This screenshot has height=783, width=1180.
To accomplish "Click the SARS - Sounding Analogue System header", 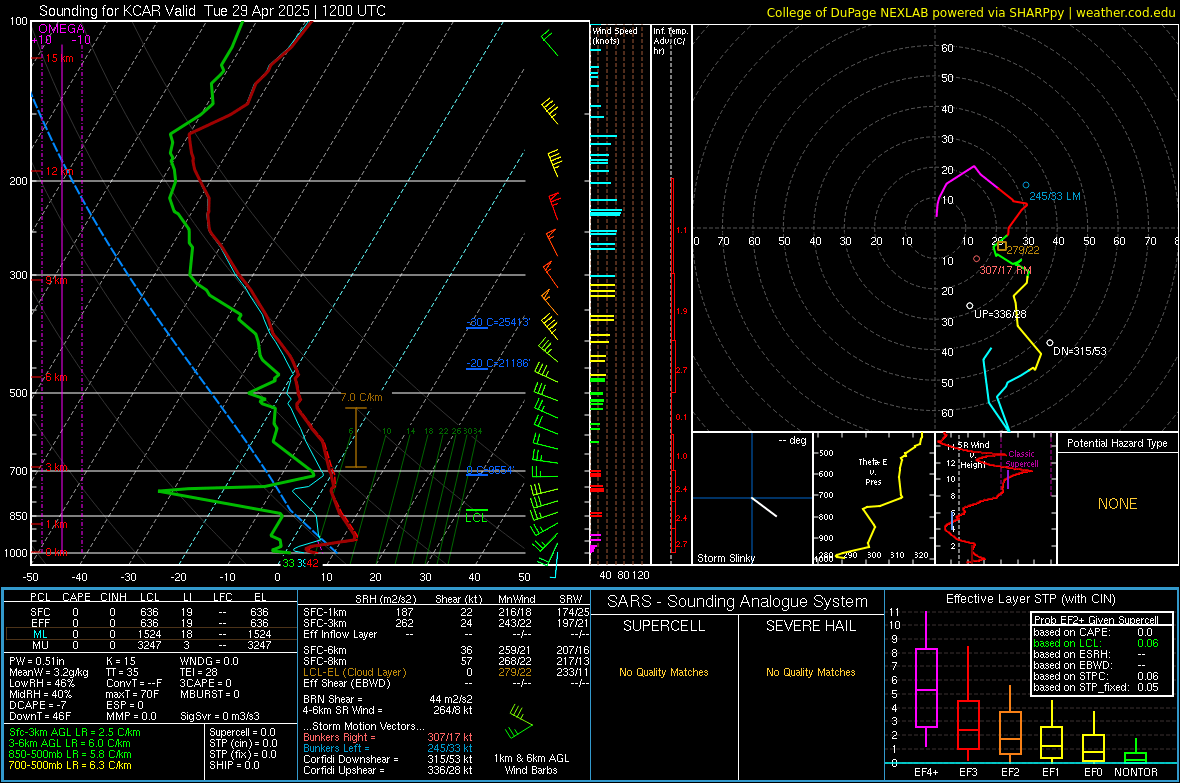I will [x=738, y=602].
